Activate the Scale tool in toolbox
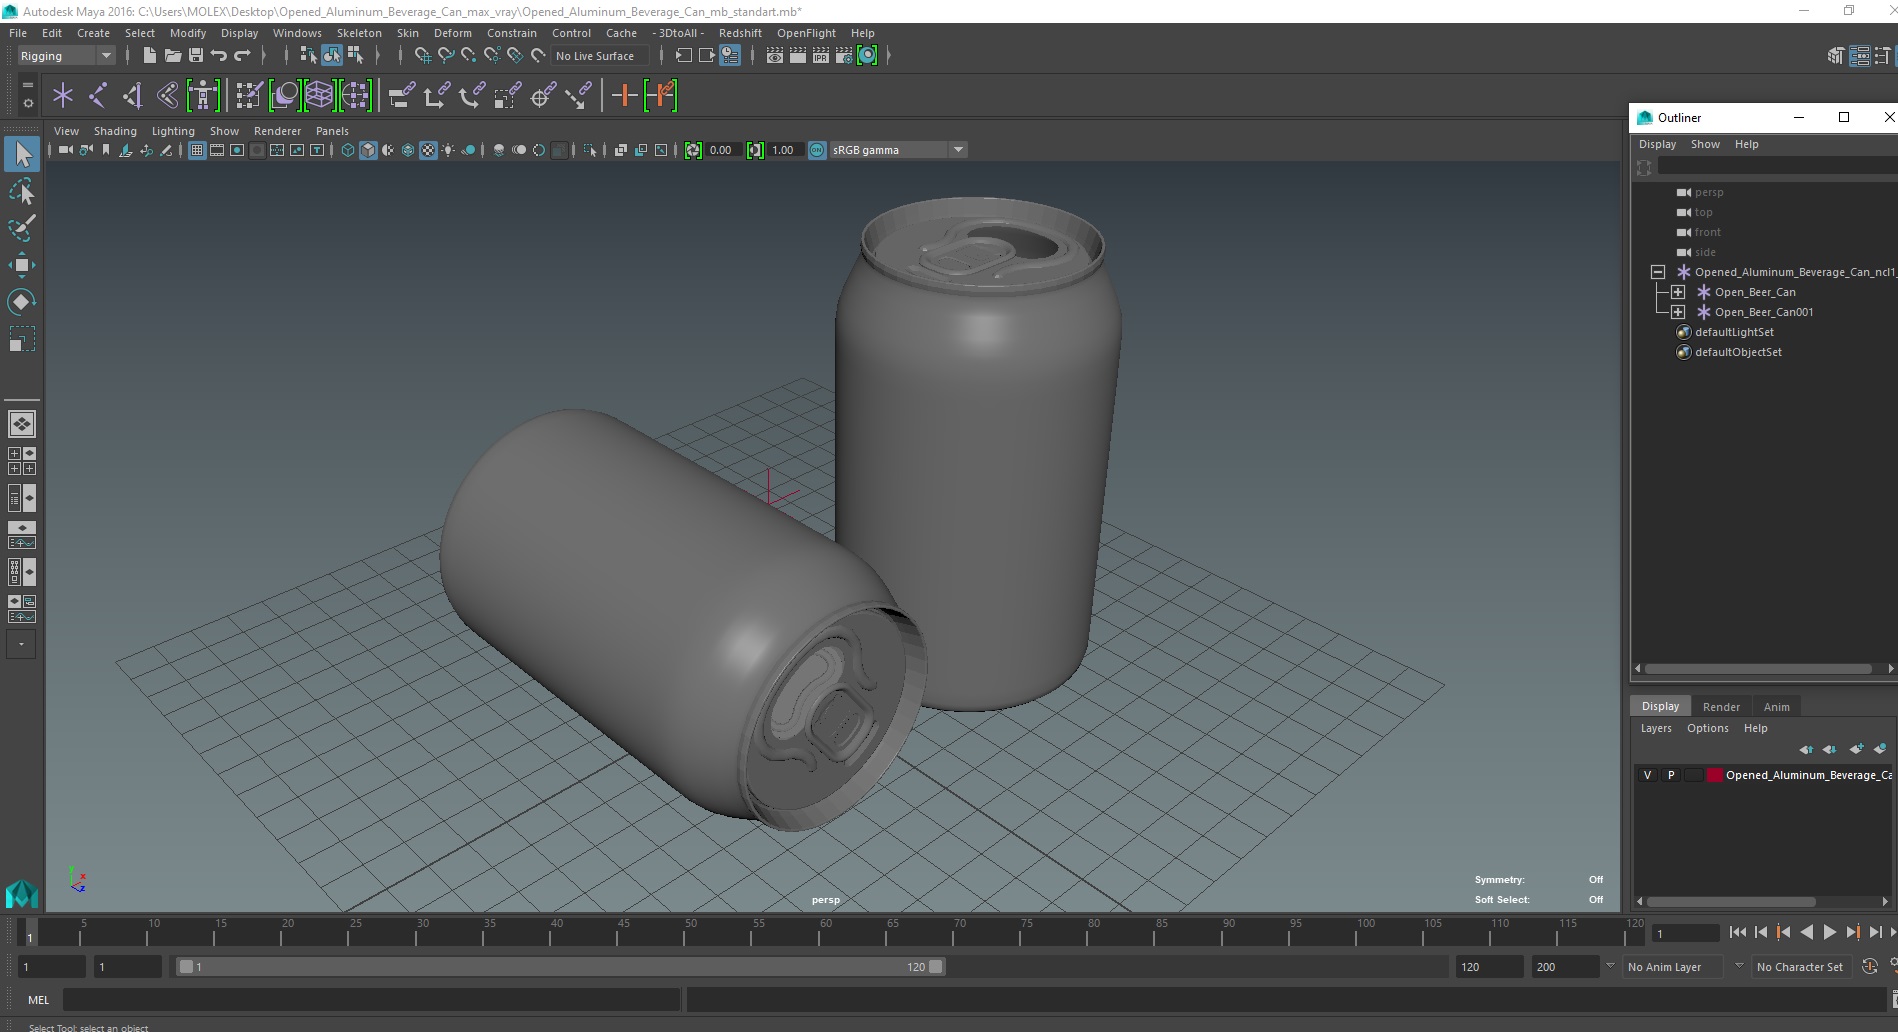Screen dimensions: 1898x1032 click(22, 339)
